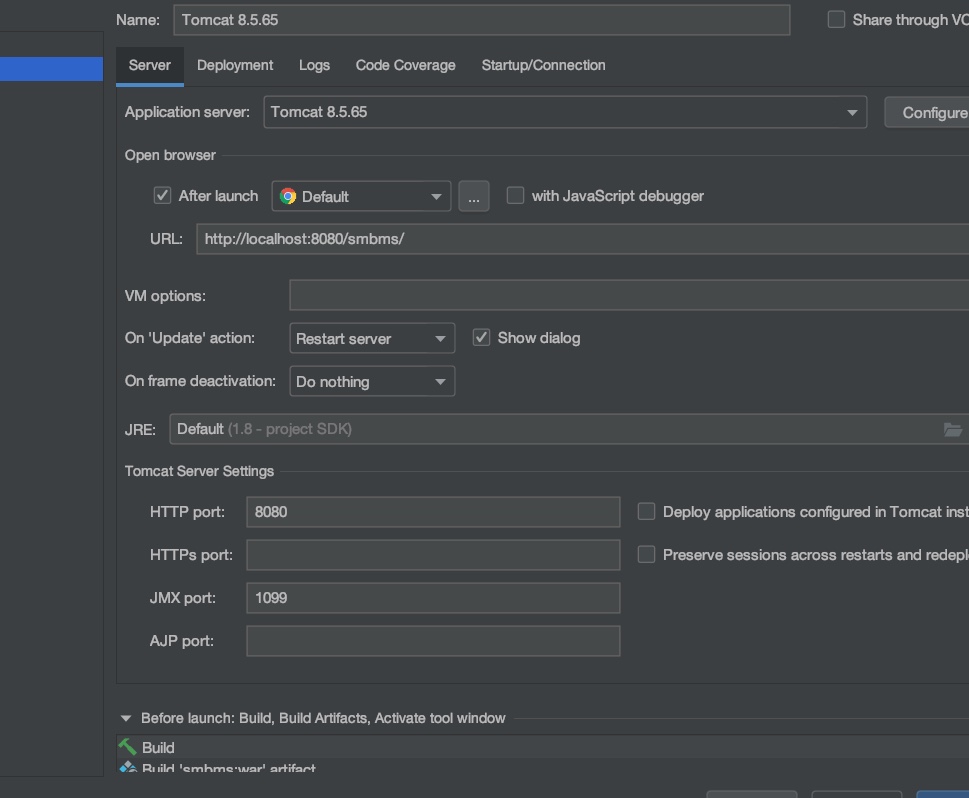
Task: Open the On frame deactivation dropdown
Action: tap(372, 382)
